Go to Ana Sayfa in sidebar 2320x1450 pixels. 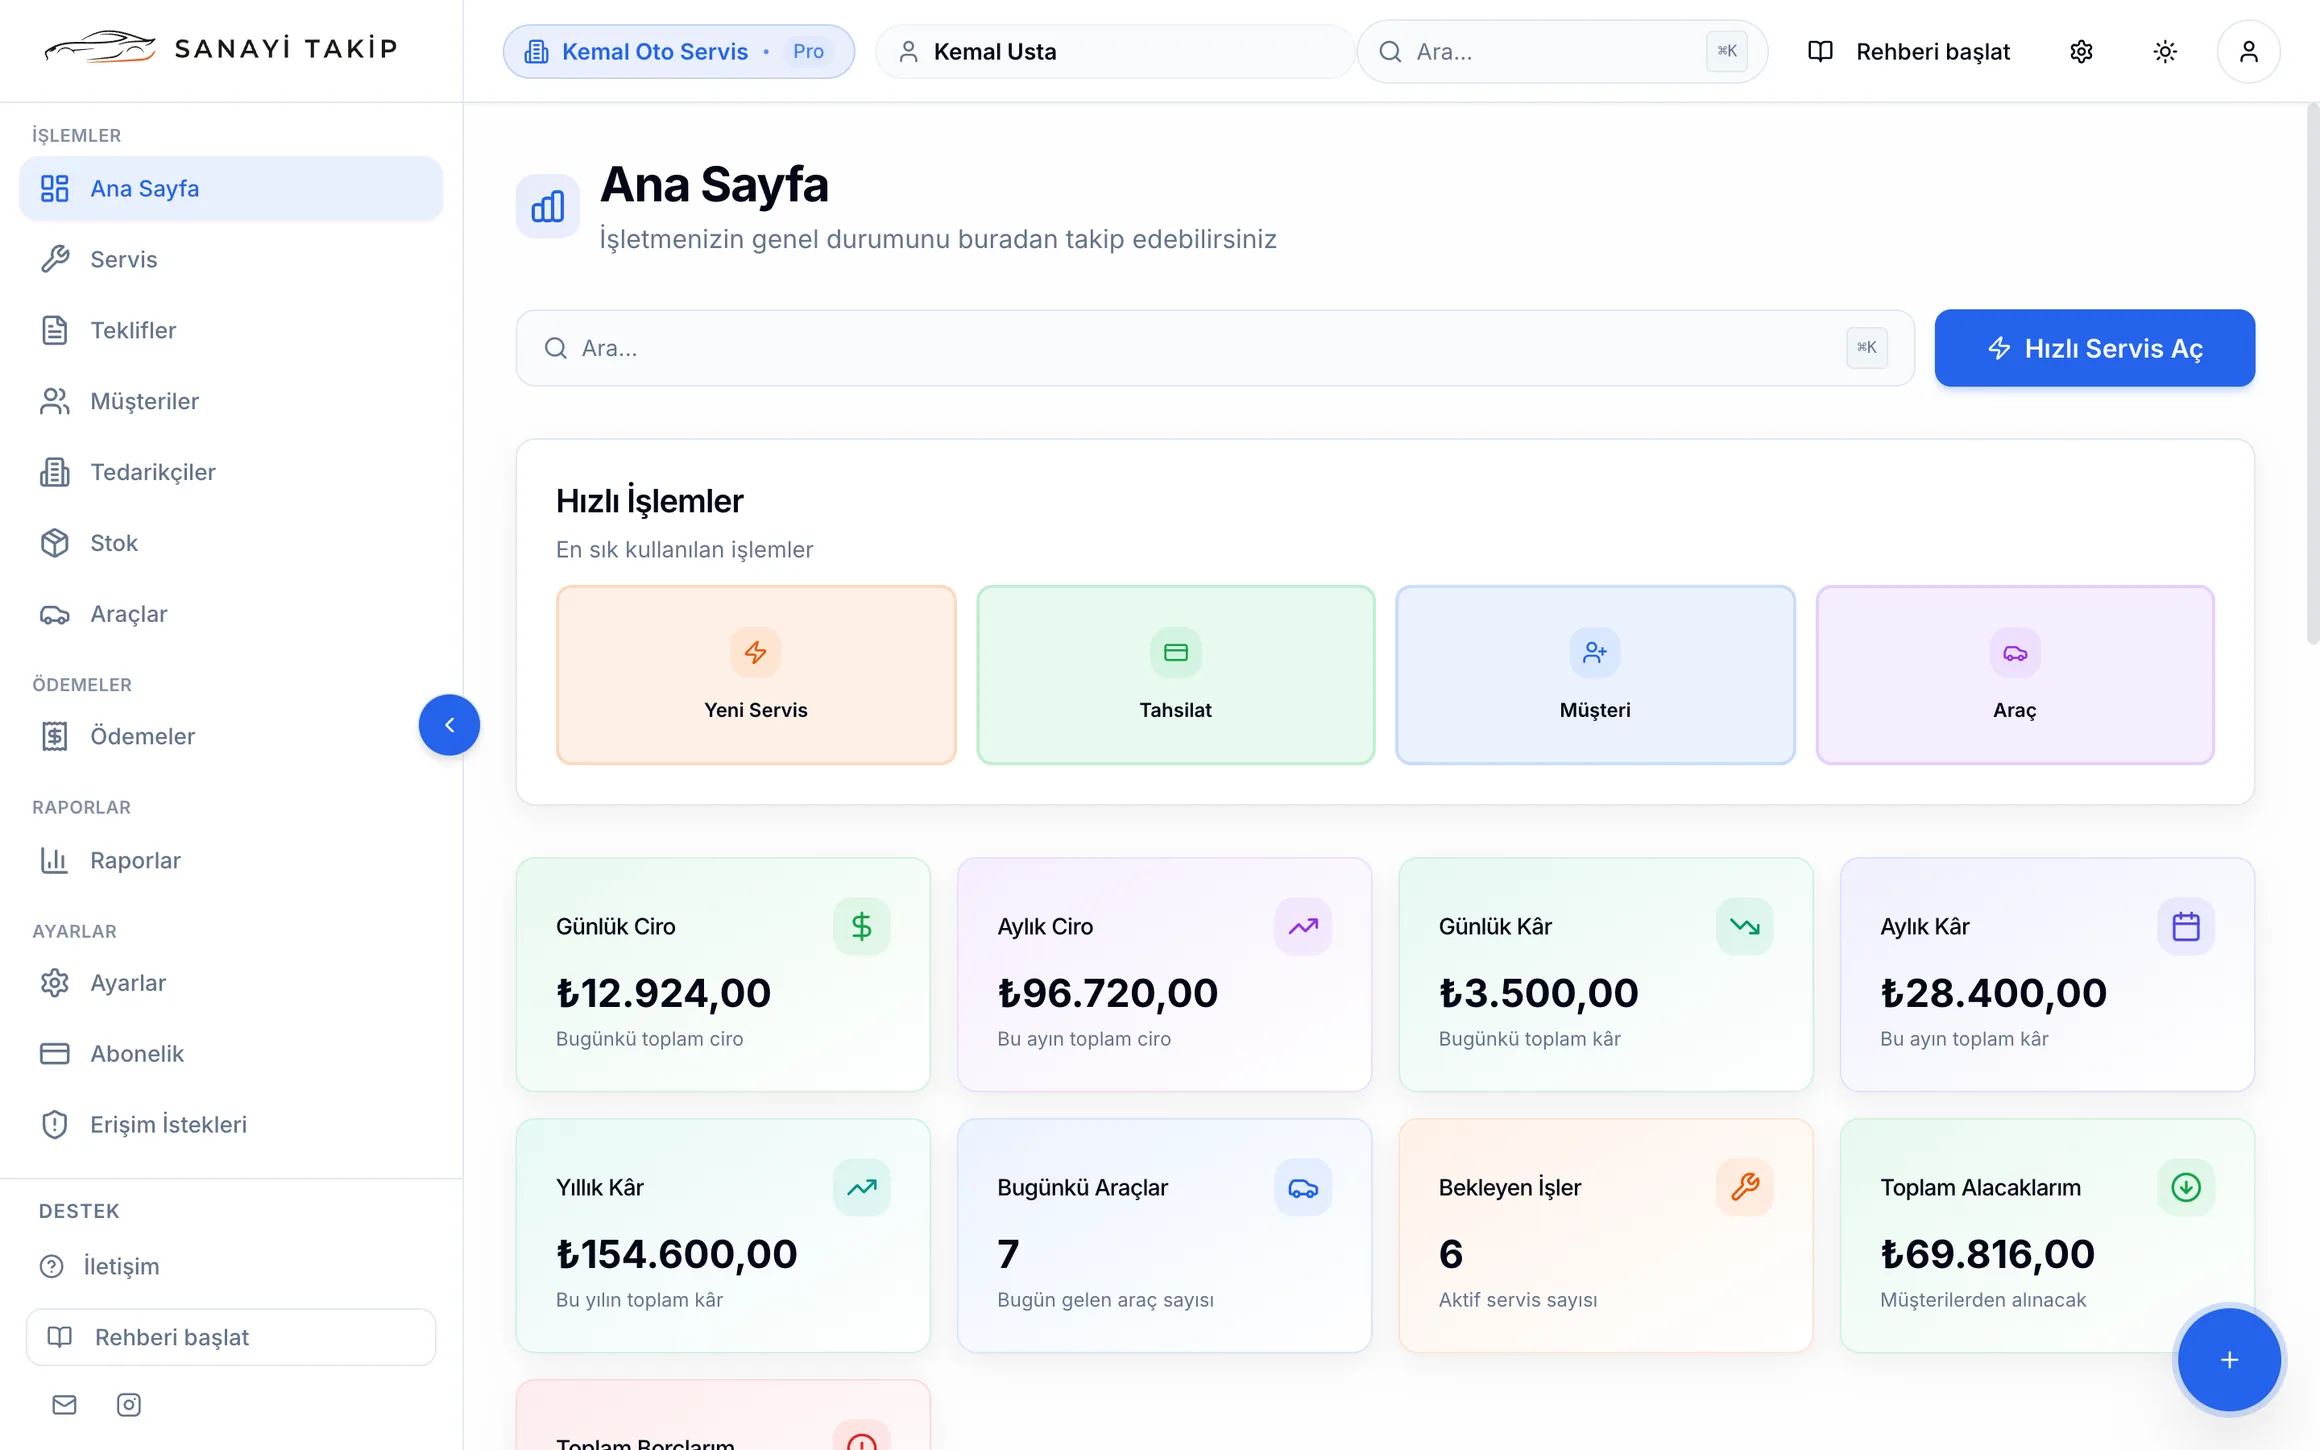[231, 188]
